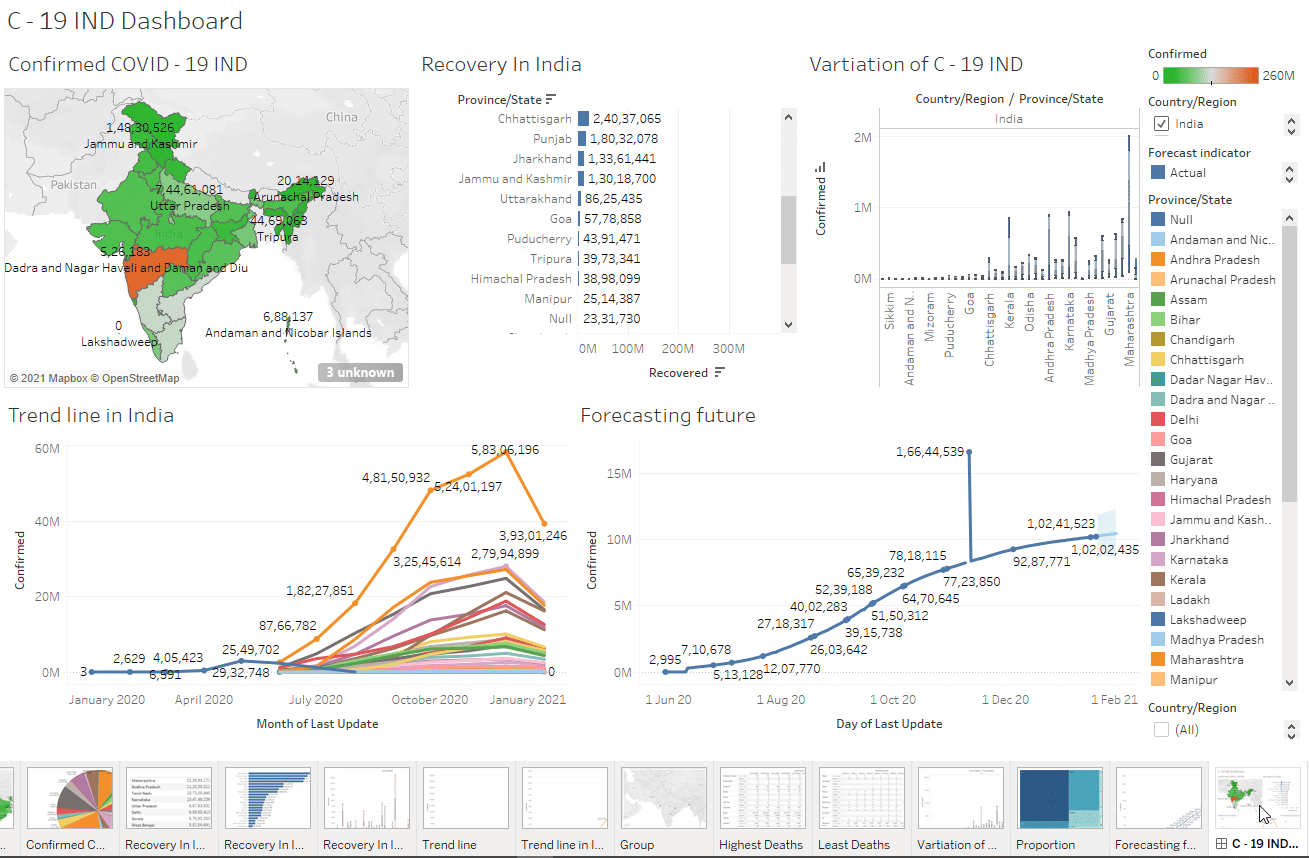Switch to the Least Deaths sheet tab
The height and width of the screenshot is (858, 1309).
click(x=855, y=843)
